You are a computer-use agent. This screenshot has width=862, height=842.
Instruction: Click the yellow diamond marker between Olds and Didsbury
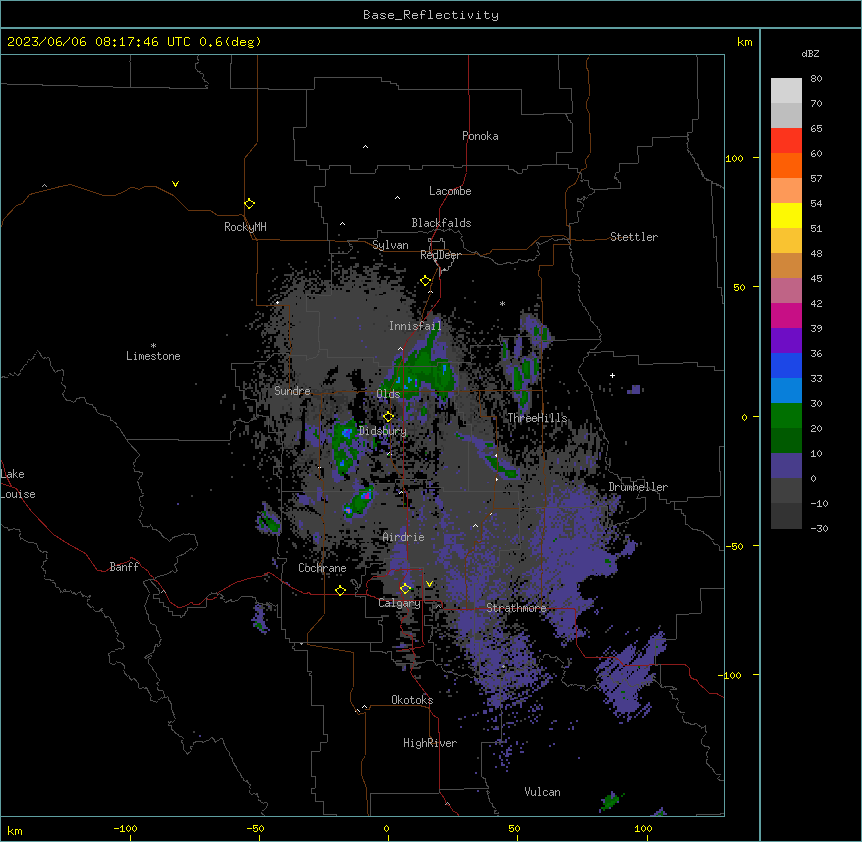pos(388,416)
